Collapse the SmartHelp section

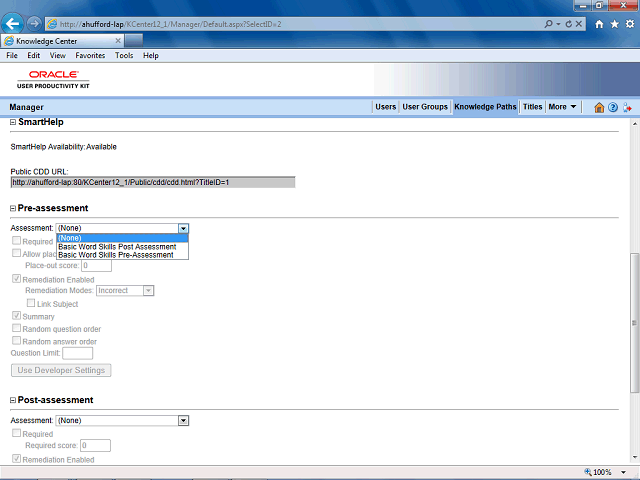(13, 122)
